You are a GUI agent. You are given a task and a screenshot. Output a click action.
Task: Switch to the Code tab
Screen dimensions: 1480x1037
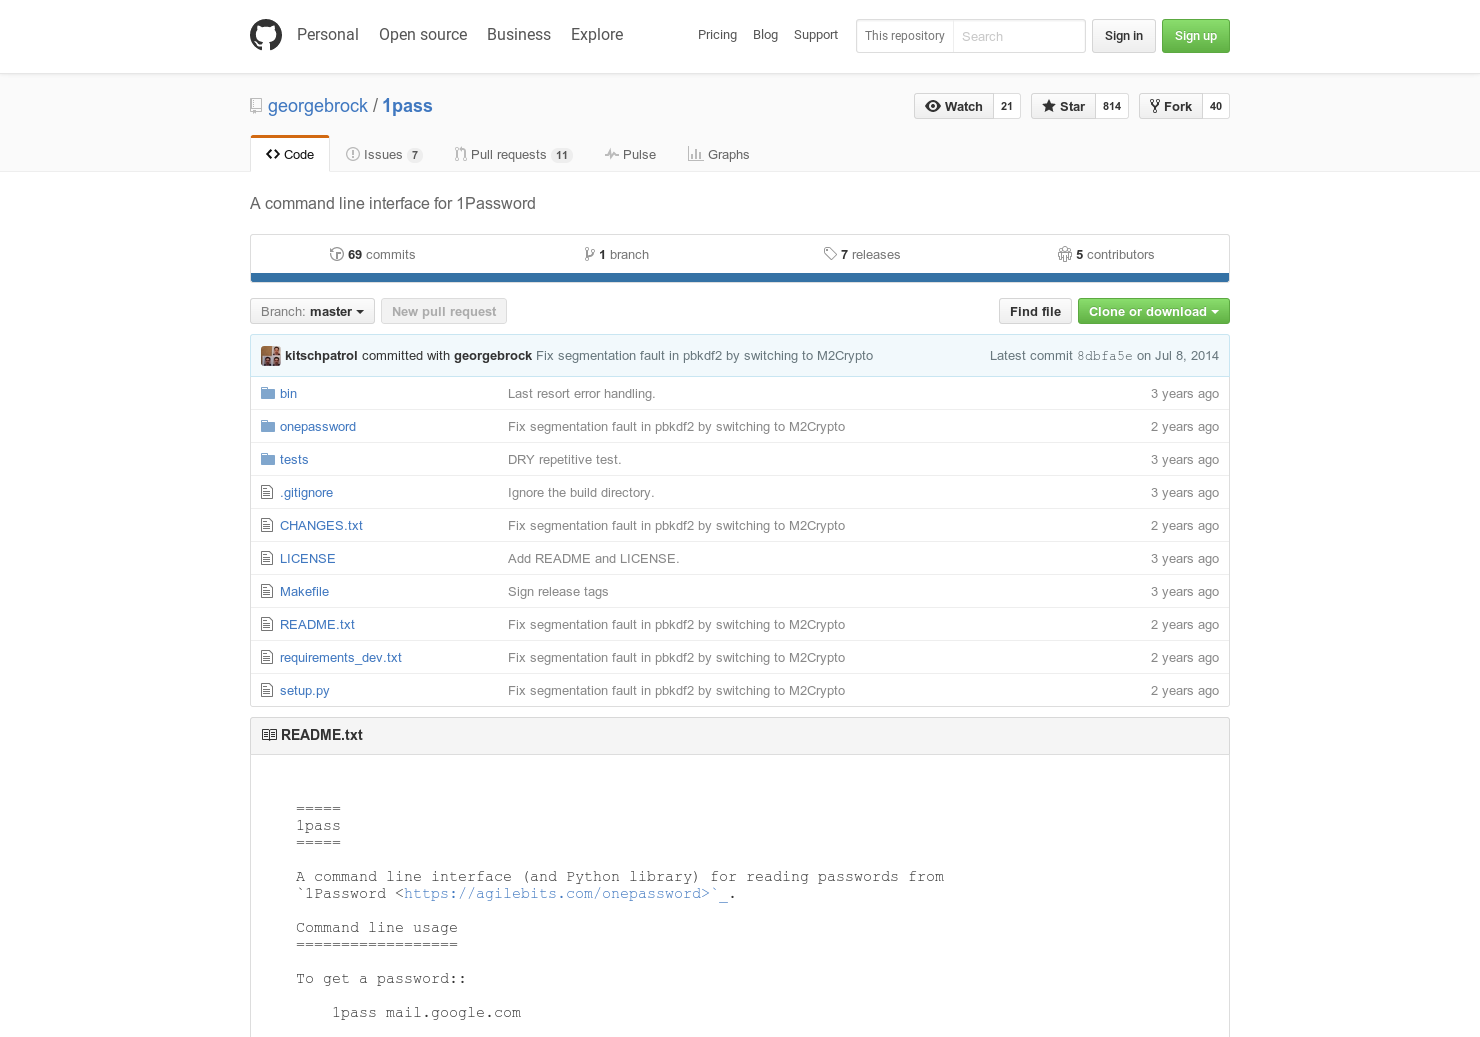pos(290,154)
